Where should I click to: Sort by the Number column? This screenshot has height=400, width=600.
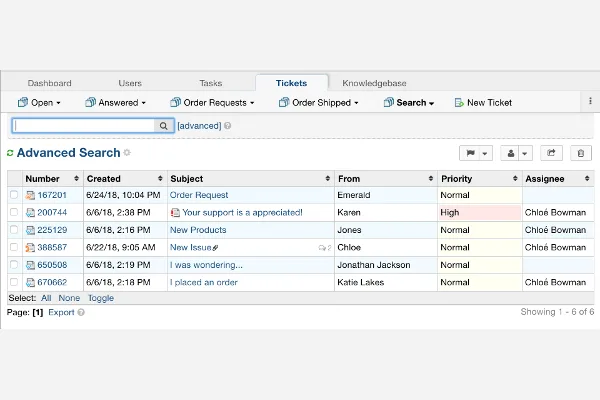52,179
